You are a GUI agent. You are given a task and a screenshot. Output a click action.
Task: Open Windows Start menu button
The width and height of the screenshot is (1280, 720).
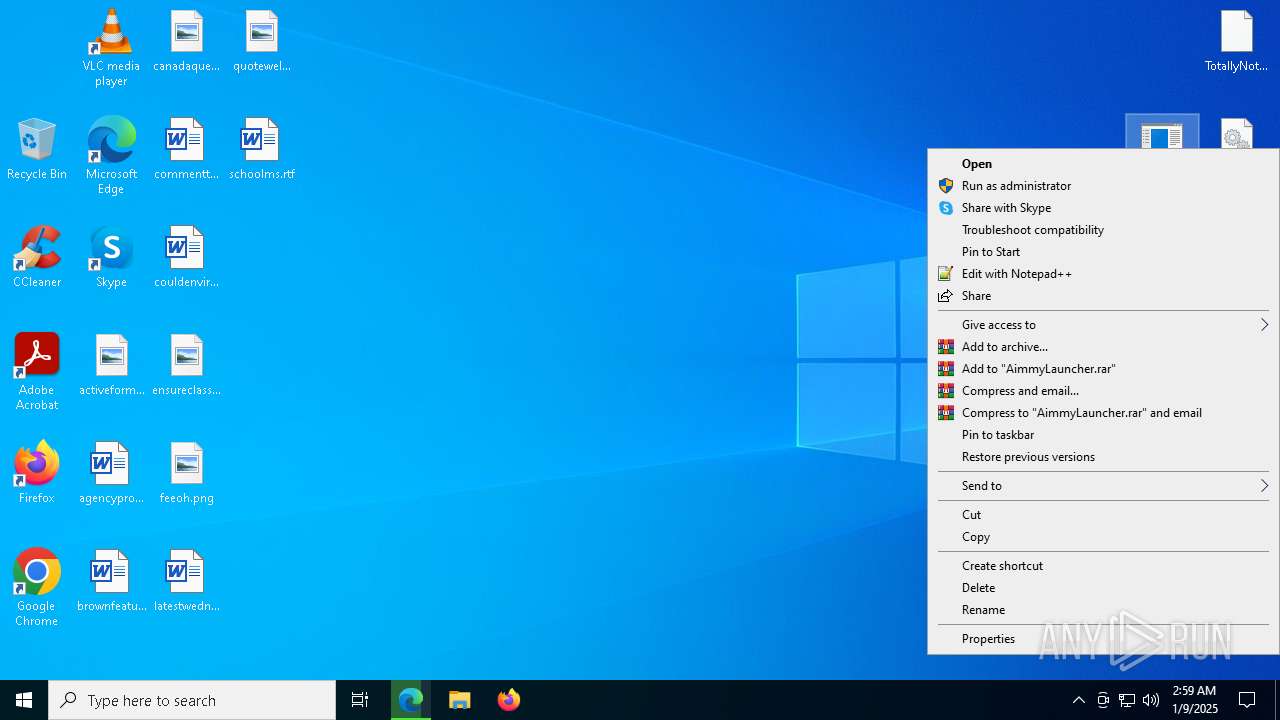(x=24, y=700)
